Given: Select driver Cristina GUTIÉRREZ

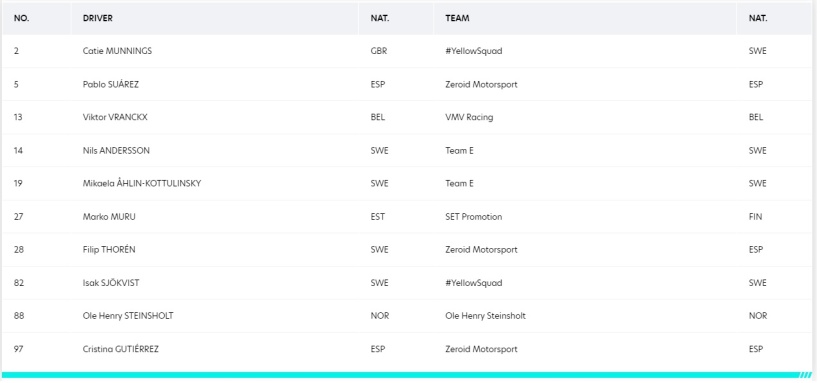Looking at the screenshot, I should coord(120,349).
